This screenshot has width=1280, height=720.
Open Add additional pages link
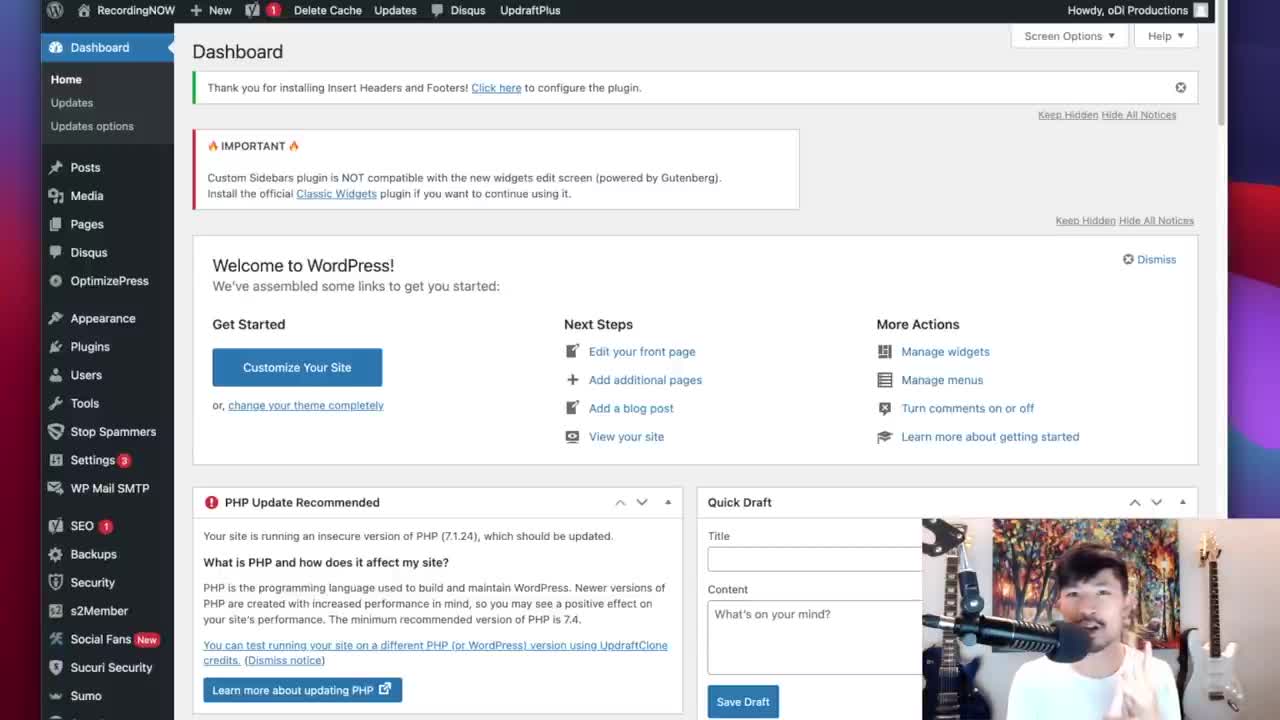click(645, 380)
